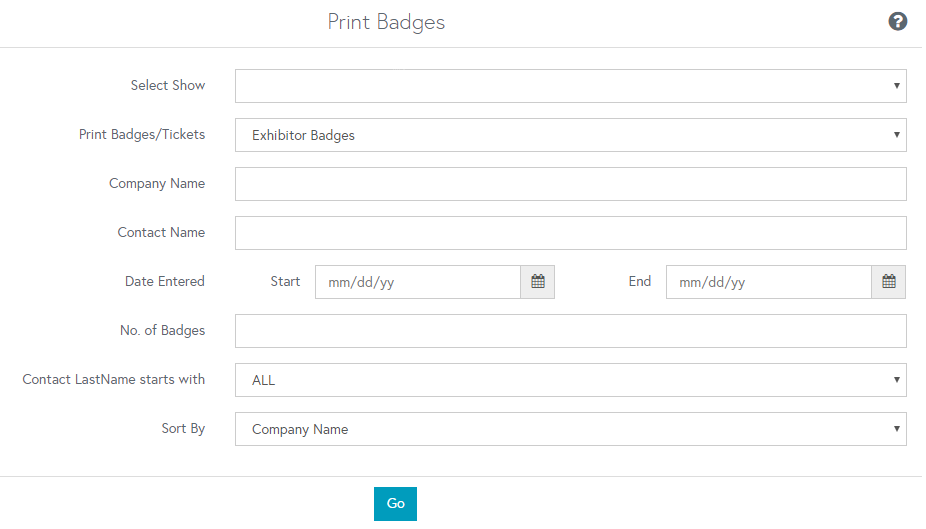Click the Start date mm/dd/yy field
Viewport: 926px width, 529px height.
tap(418, 282)
